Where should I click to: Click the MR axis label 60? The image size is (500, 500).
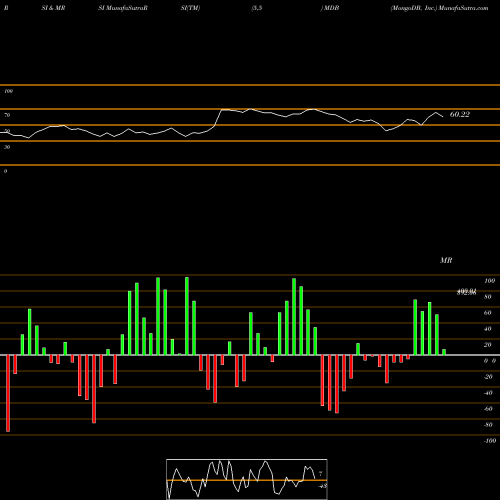487,313
